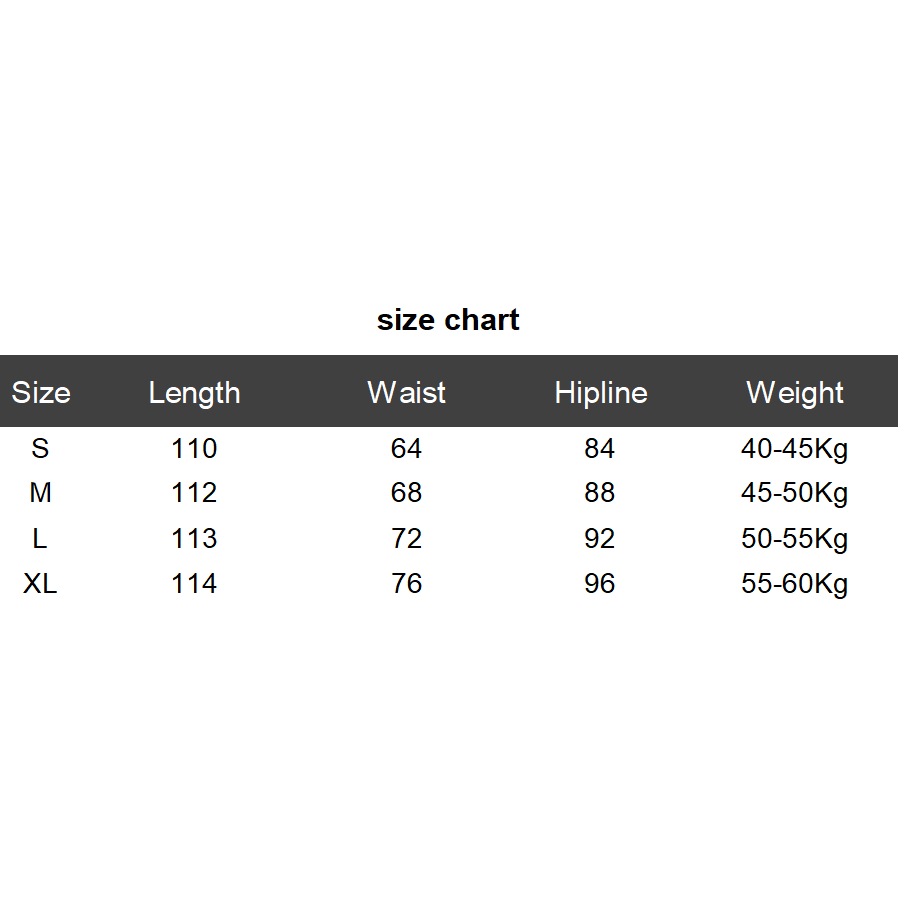Click the waist value 68

click(406, 493)
